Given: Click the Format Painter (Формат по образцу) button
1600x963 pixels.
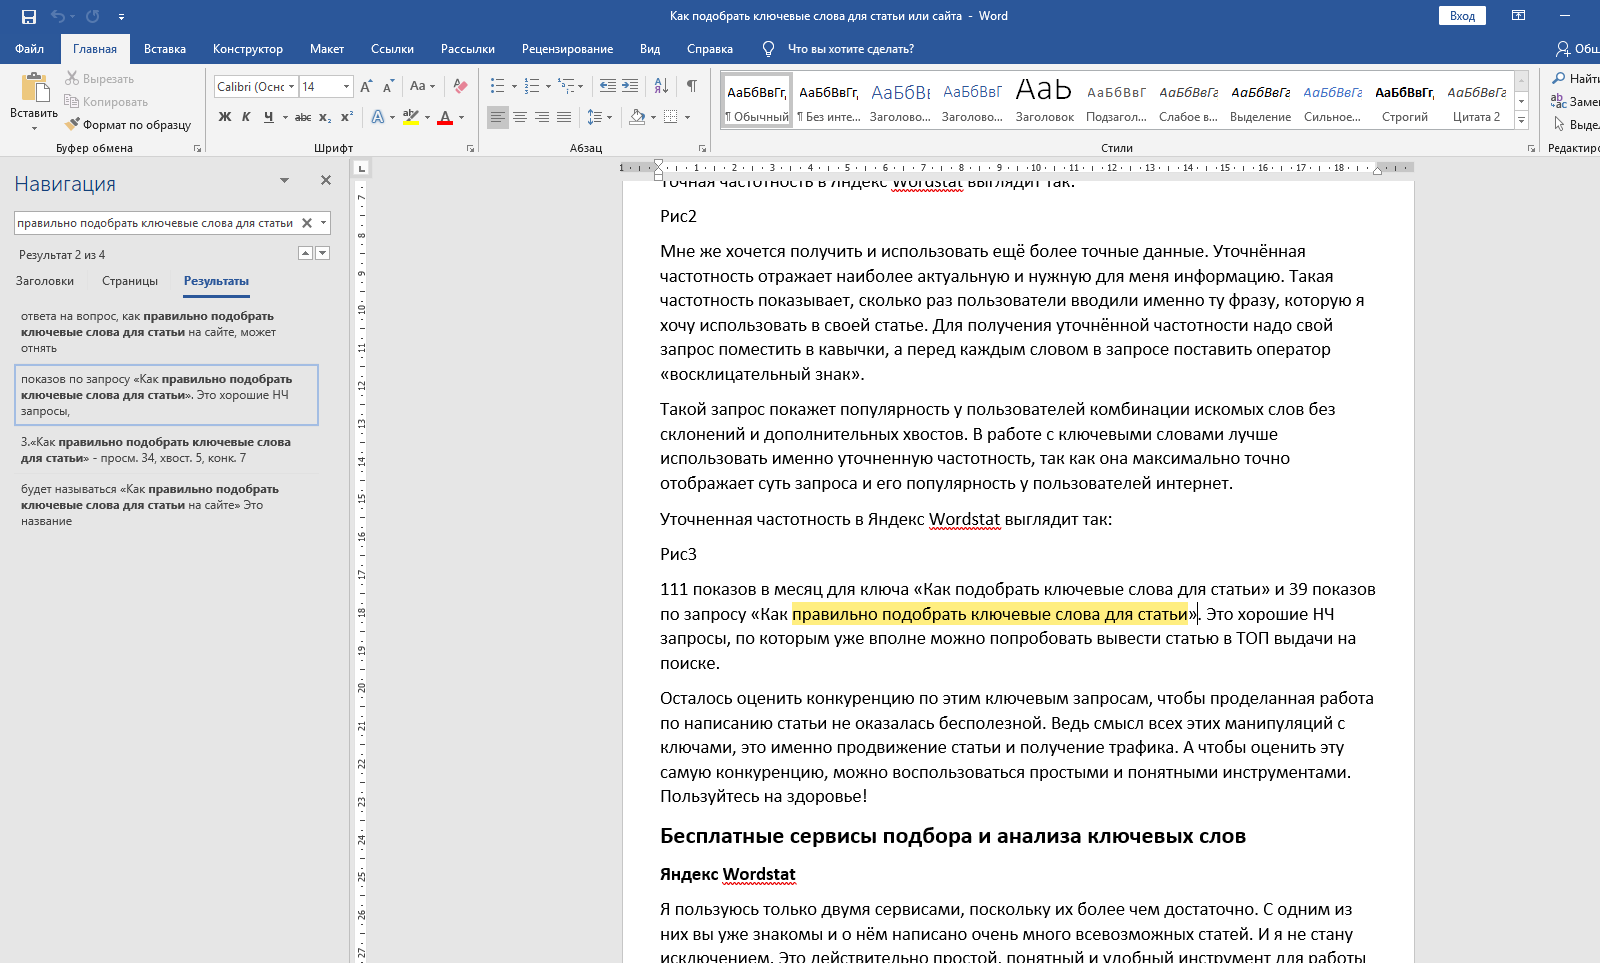Looking at the screenshot, I should (127, 125).
